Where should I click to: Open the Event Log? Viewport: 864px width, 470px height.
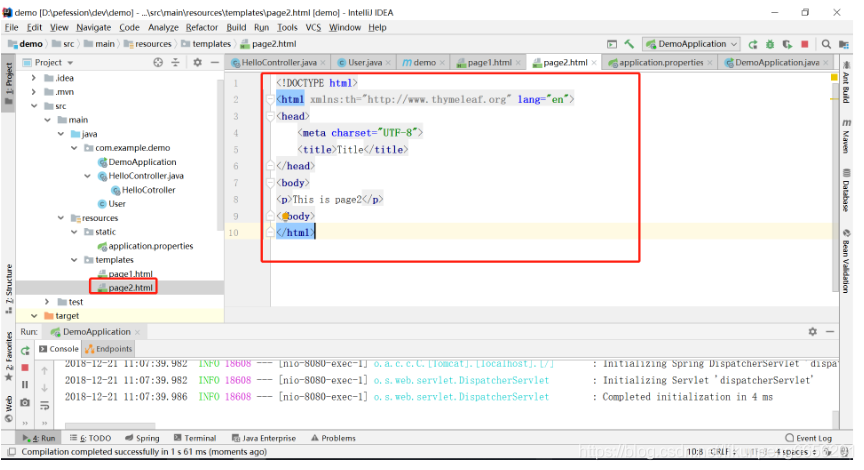tap(808, 438)
